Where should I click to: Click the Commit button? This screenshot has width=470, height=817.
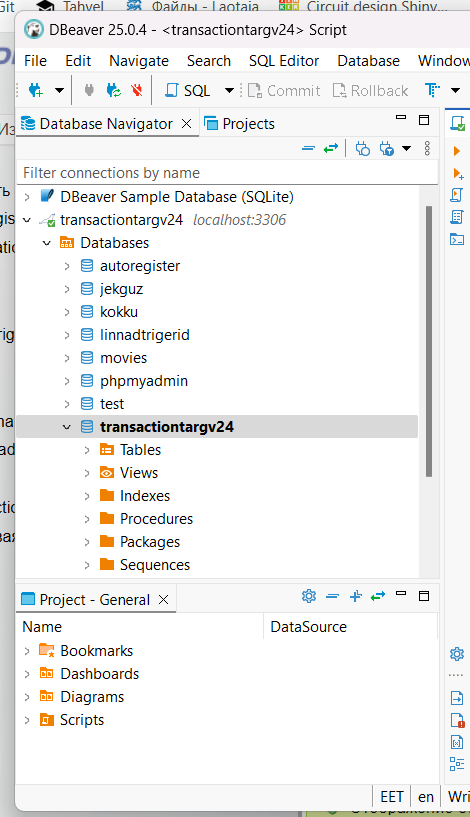(284, 91)
